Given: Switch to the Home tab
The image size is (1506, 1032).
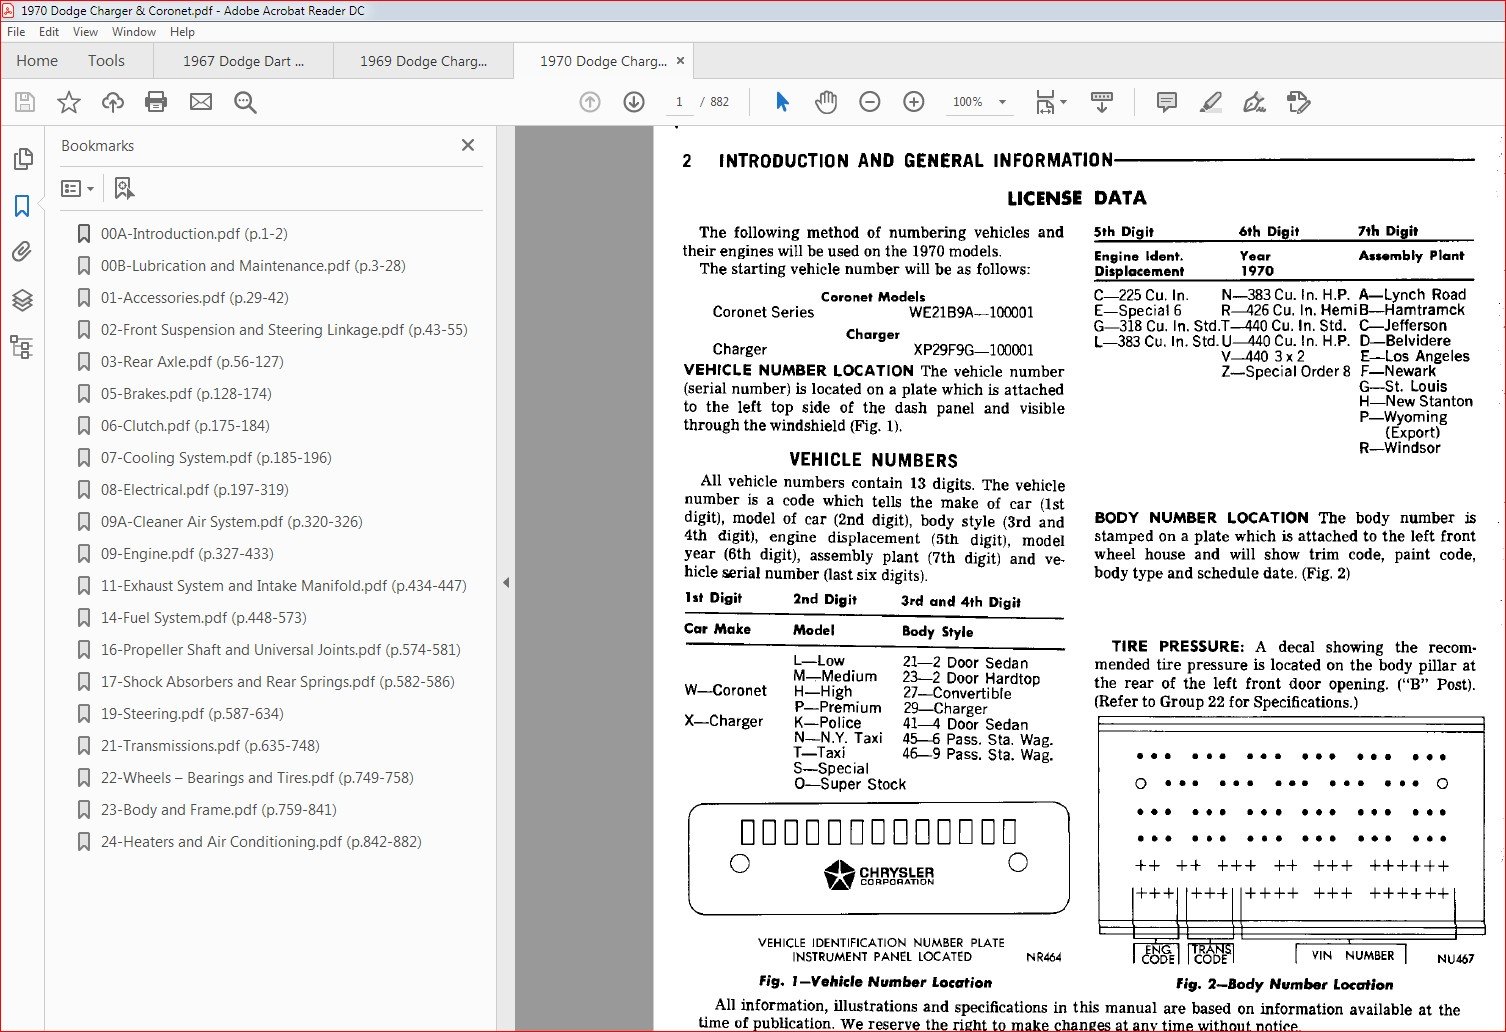Looking at the screenshot, I should 37,61.
